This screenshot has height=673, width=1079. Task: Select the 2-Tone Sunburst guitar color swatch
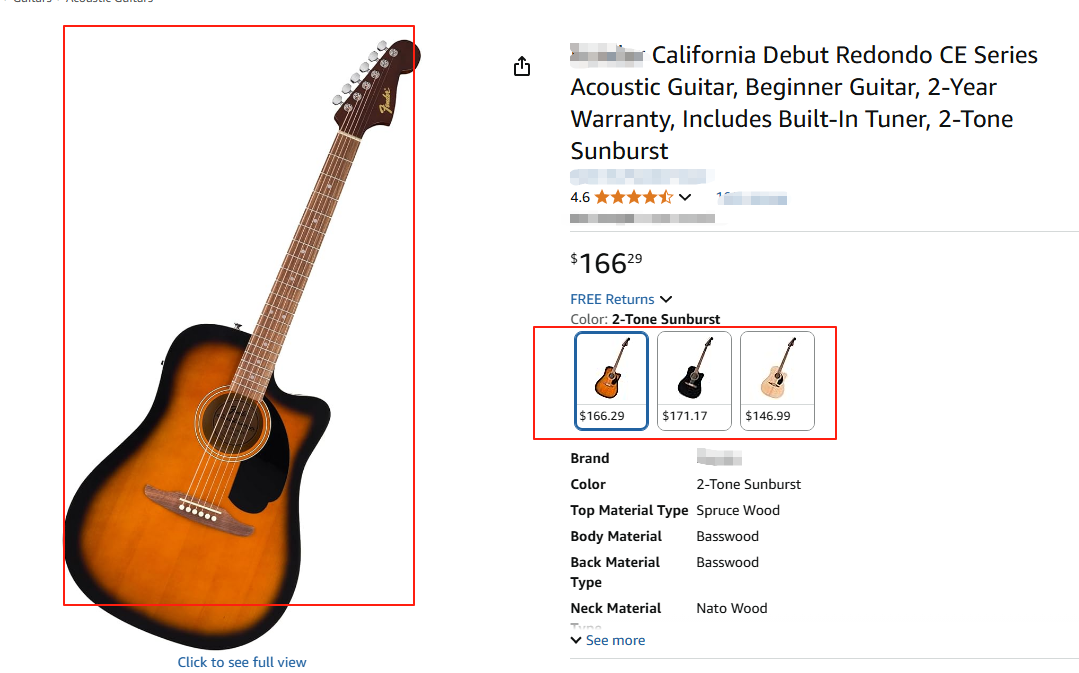point(611,380)
